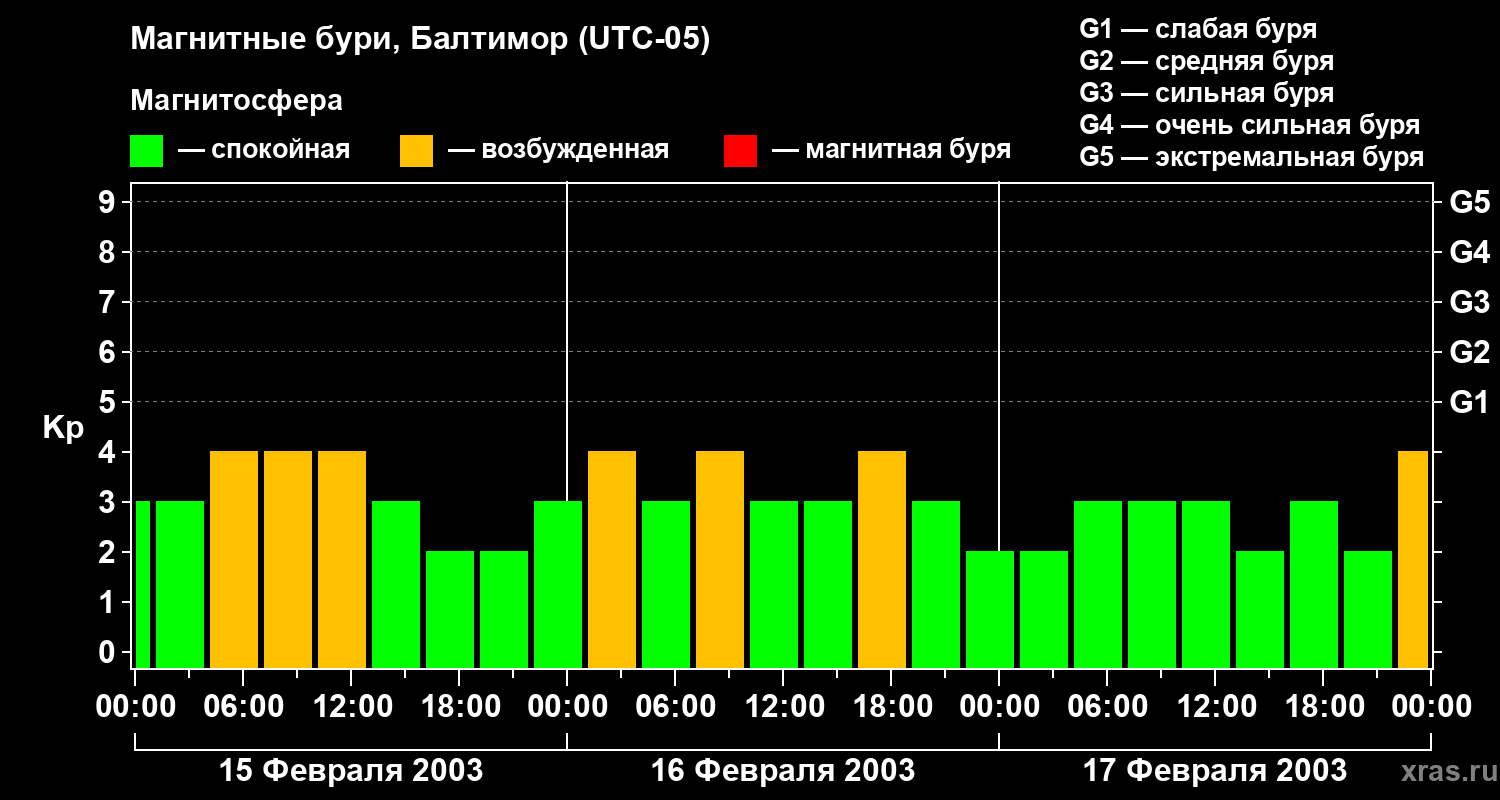Click the last orange bar ending 17 February
This screenshot has width=1500, height=800.
[1413, 560]
